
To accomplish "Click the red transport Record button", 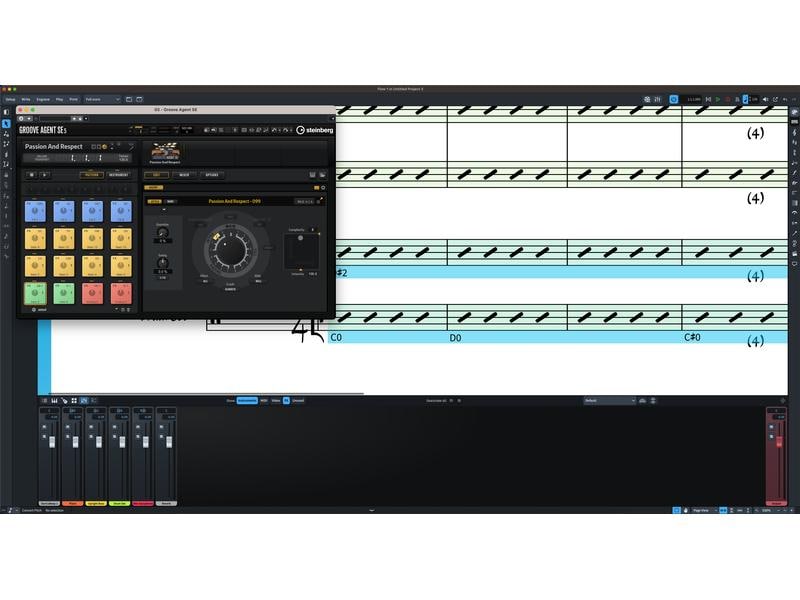I will pos(728,99).
